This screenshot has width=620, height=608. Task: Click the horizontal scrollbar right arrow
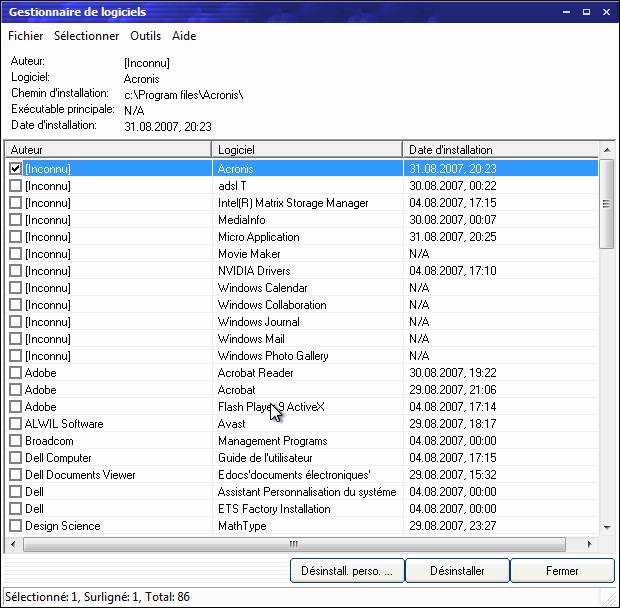point(590,544)
